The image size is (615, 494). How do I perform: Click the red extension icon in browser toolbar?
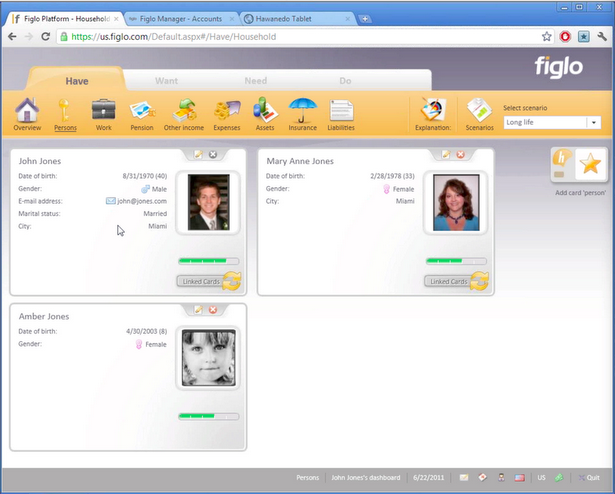[565, 36]
